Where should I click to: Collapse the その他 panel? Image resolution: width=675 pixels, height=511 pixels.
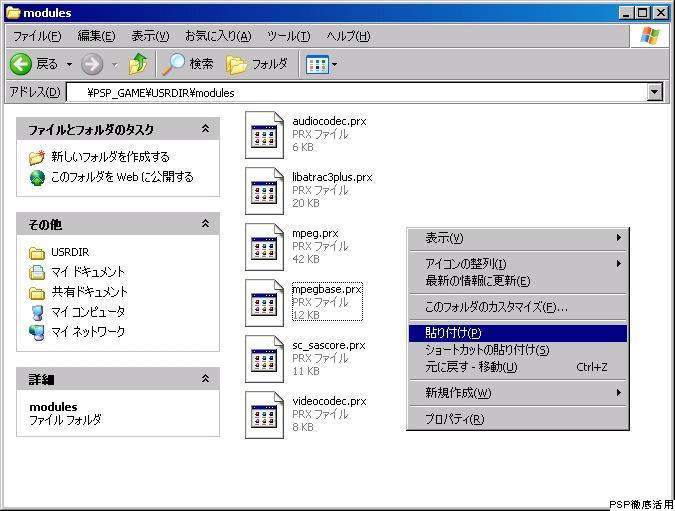click(x=206, y=223)
